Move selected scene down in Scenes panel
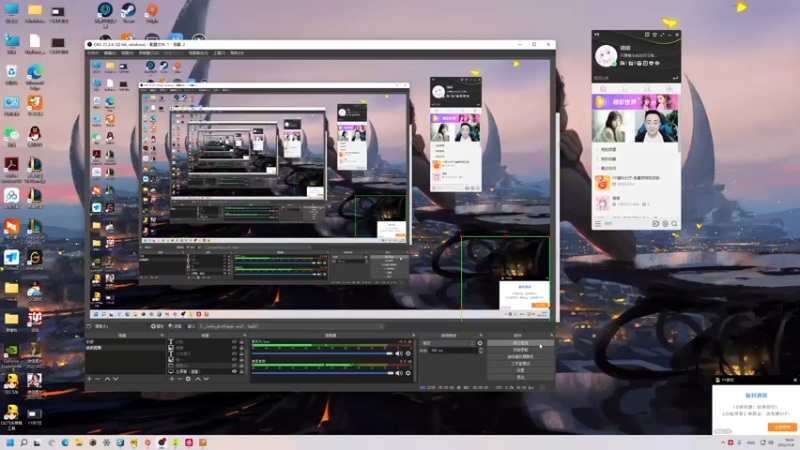Screen dimensions: 800x450 pos(116,379)
